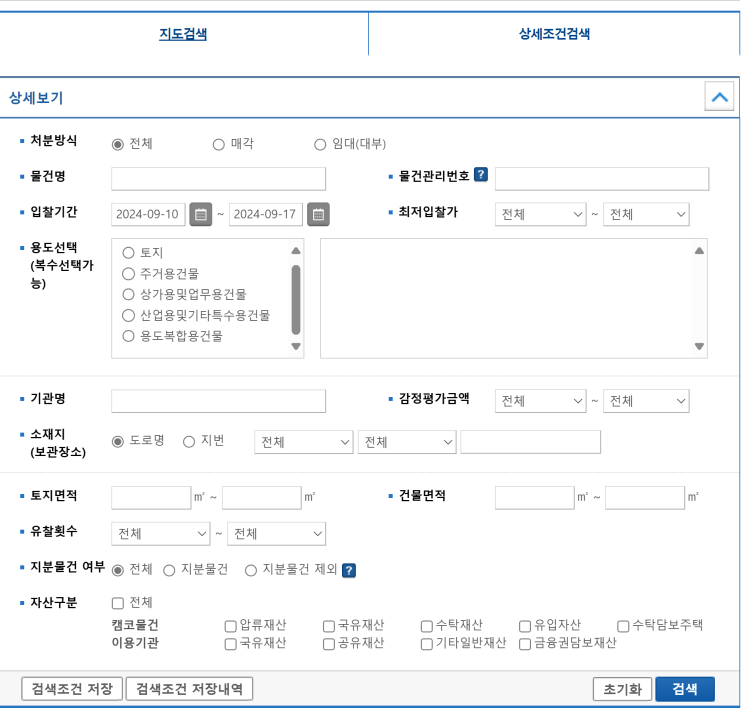Click 검색조건 저장 button
The height and width of the screenshot is (708, 743).
click(72, 689)
